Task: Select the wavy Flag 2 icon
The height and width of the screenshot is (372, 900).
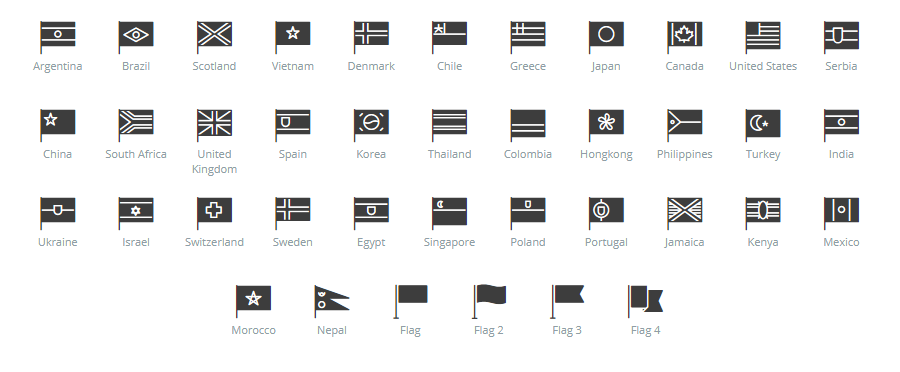Action: tap(489, 301)
